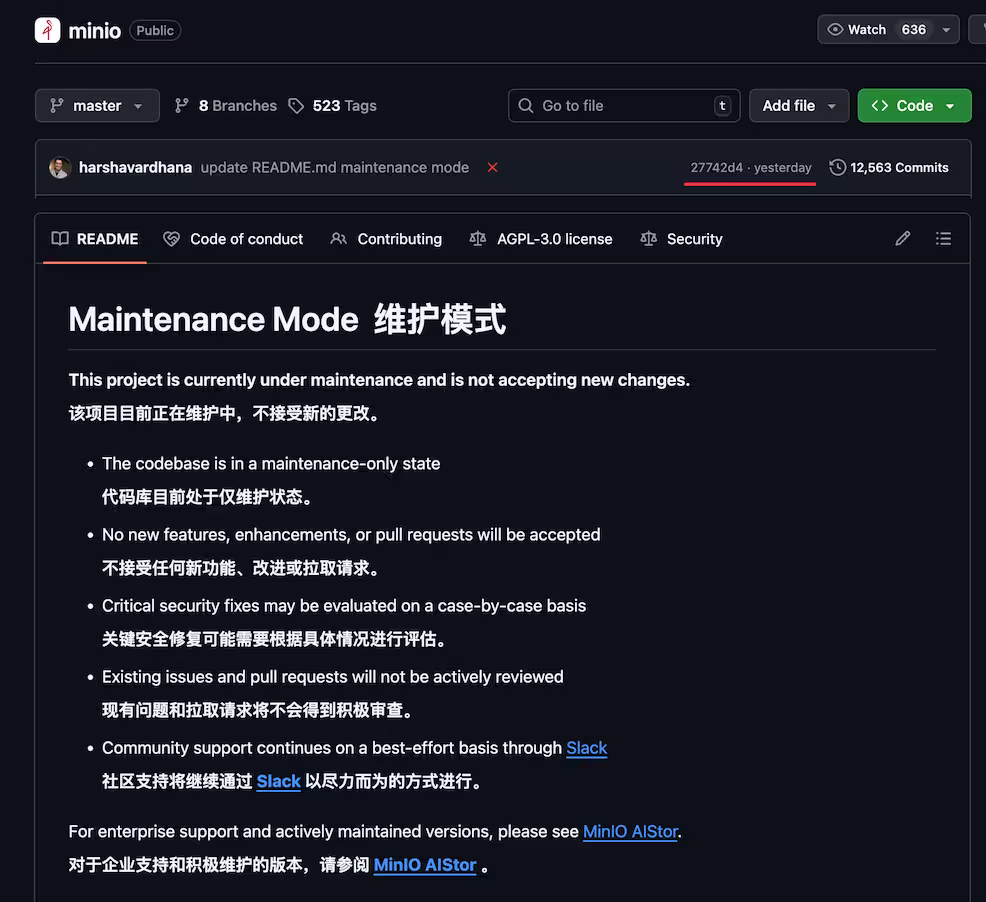Click the MinIO logo icon

pyautogui.click(x=47, y=30)
